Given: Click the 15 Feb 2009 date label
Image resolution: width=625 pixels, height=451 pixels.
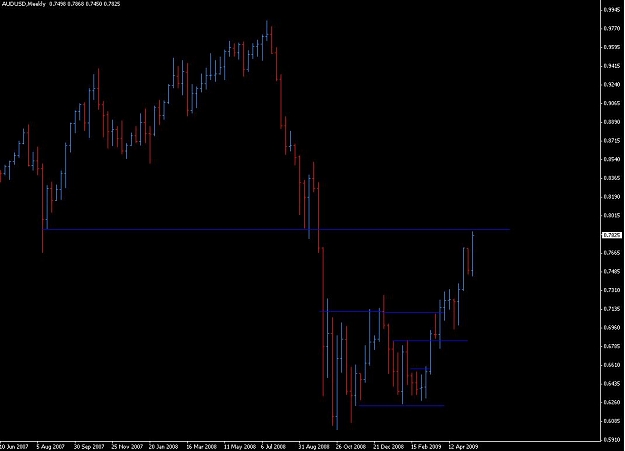Looking at the screenshot, I should 426,447.
